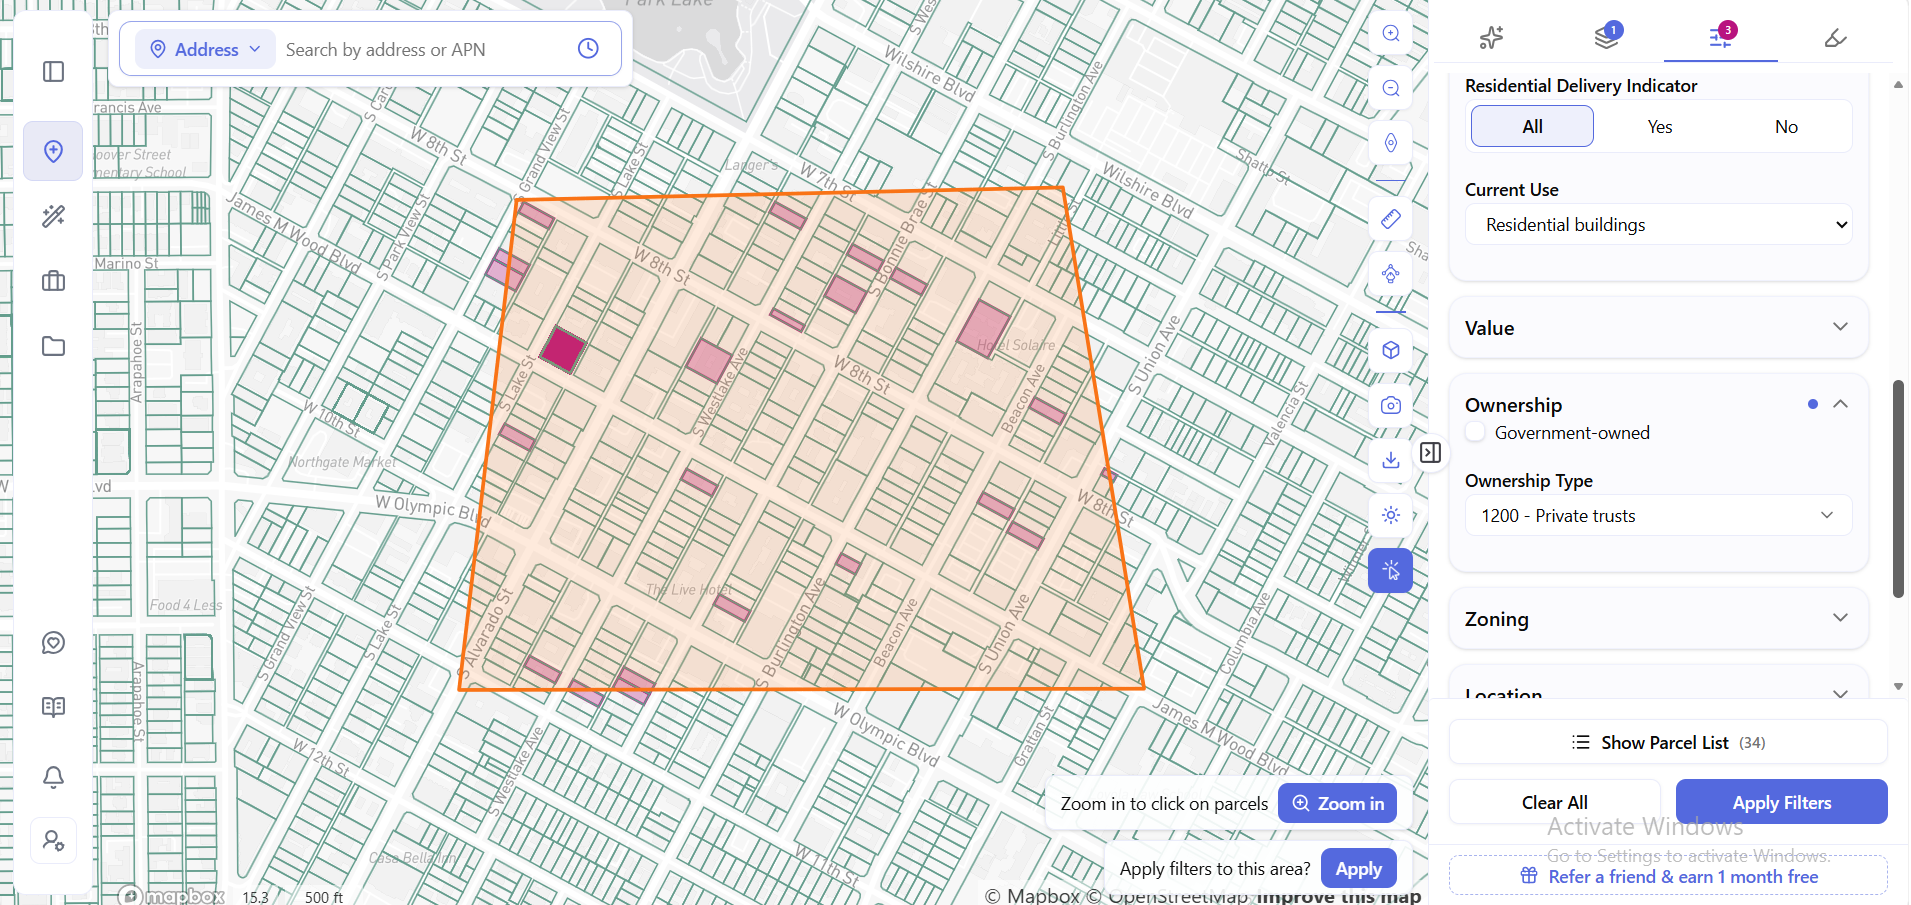Open user account settings icon
The width and height of the screenshot is (1911, 905).
54,841
